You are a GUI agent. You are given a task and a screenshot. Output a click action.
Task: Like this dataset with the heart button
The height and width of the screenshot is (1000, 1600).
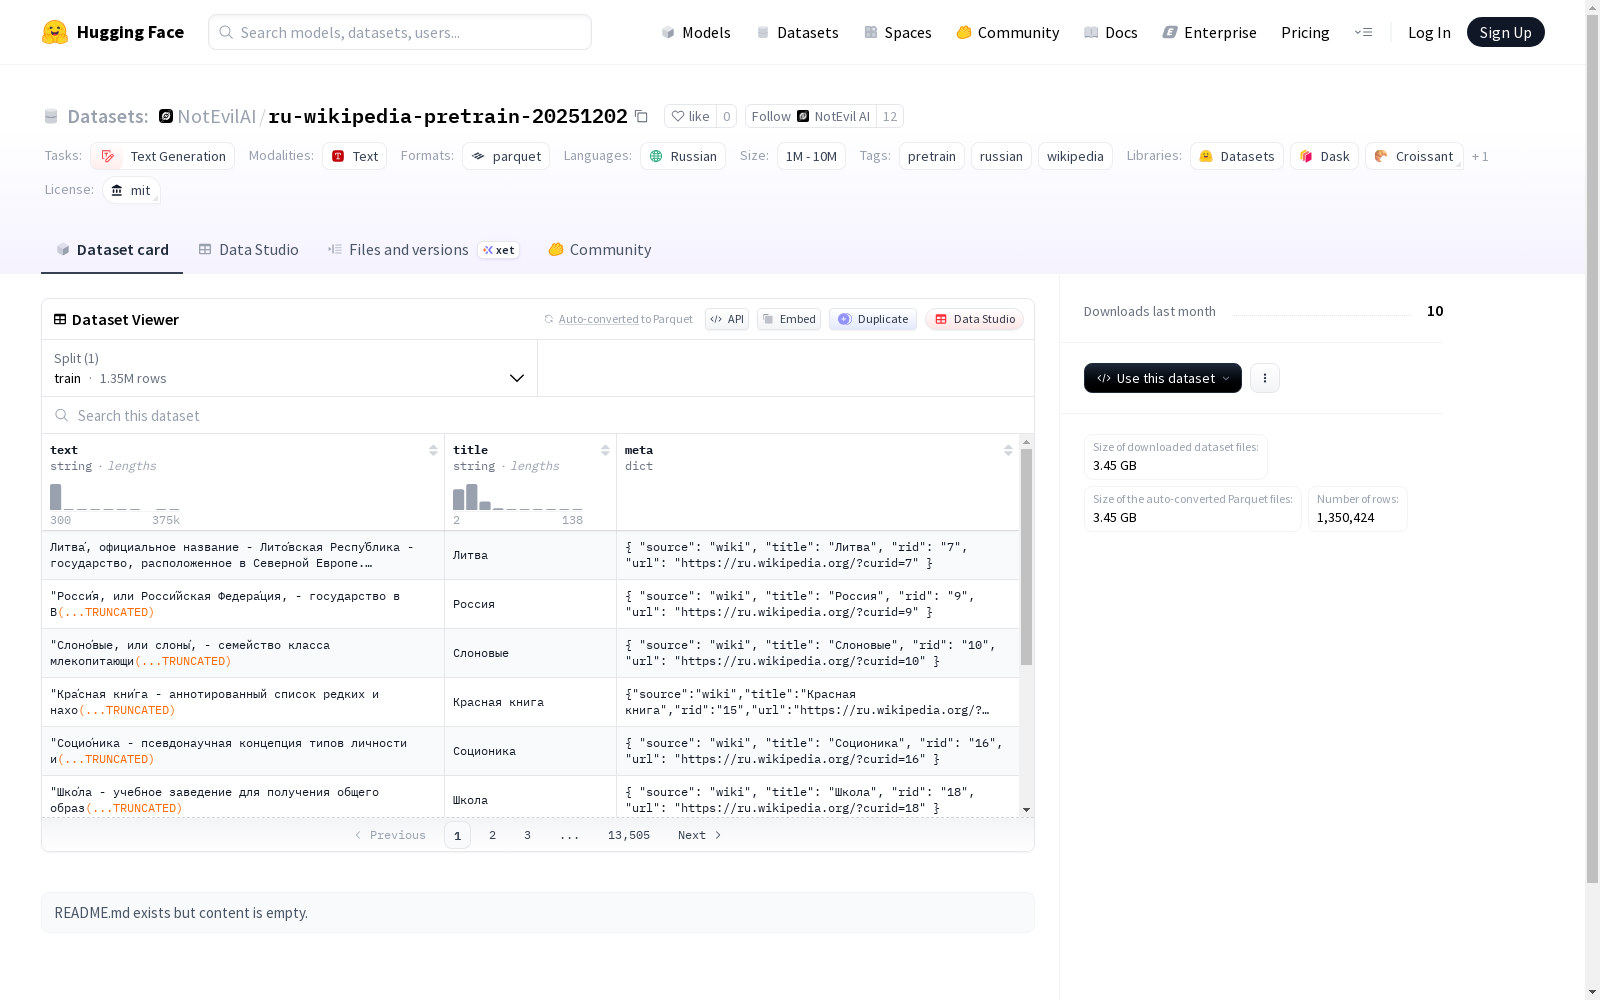tap(690, 116)
